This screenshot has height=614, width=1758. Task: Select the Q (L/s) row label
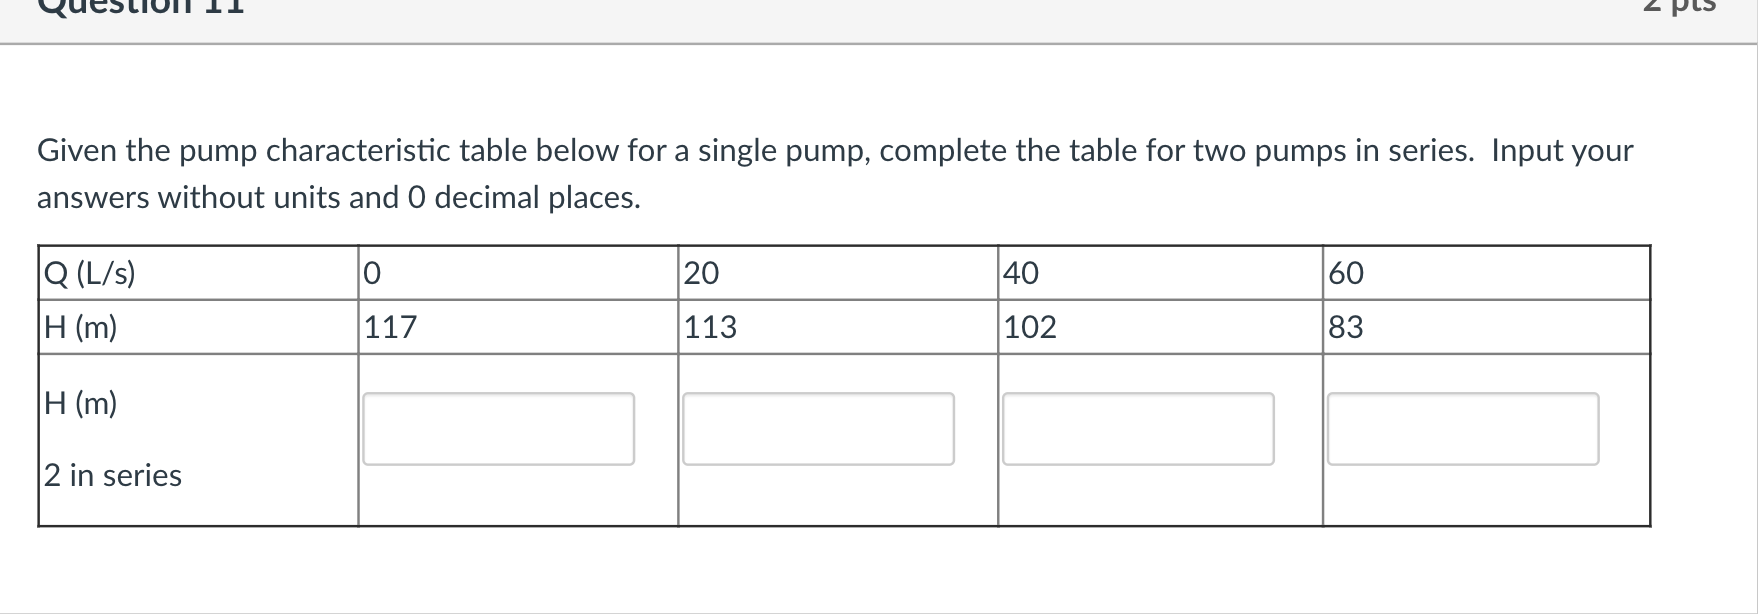(88, 273)
